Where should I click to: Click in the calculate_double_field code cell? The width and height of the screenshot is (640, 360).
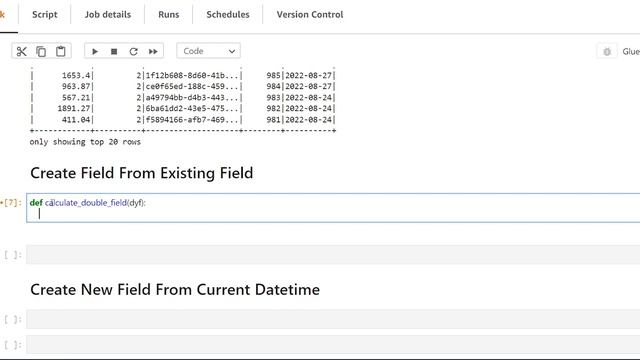pyautogui.click(x=333, y=208)
